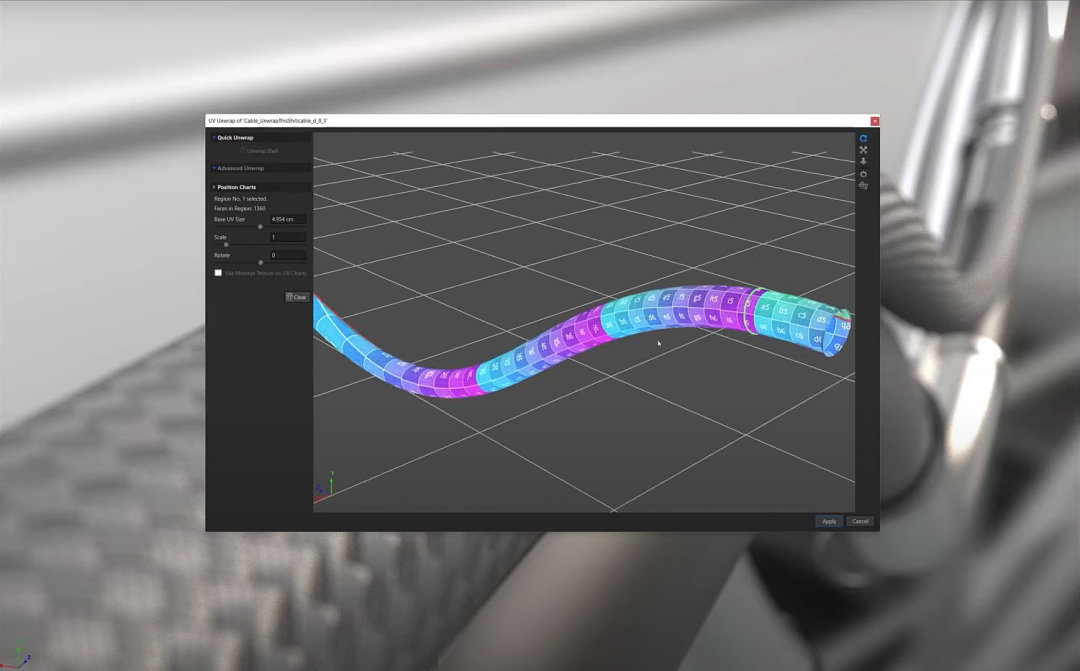Click the Base UV Size slider handle
This screenshot has width=1080, height=671.
[260, 227]
